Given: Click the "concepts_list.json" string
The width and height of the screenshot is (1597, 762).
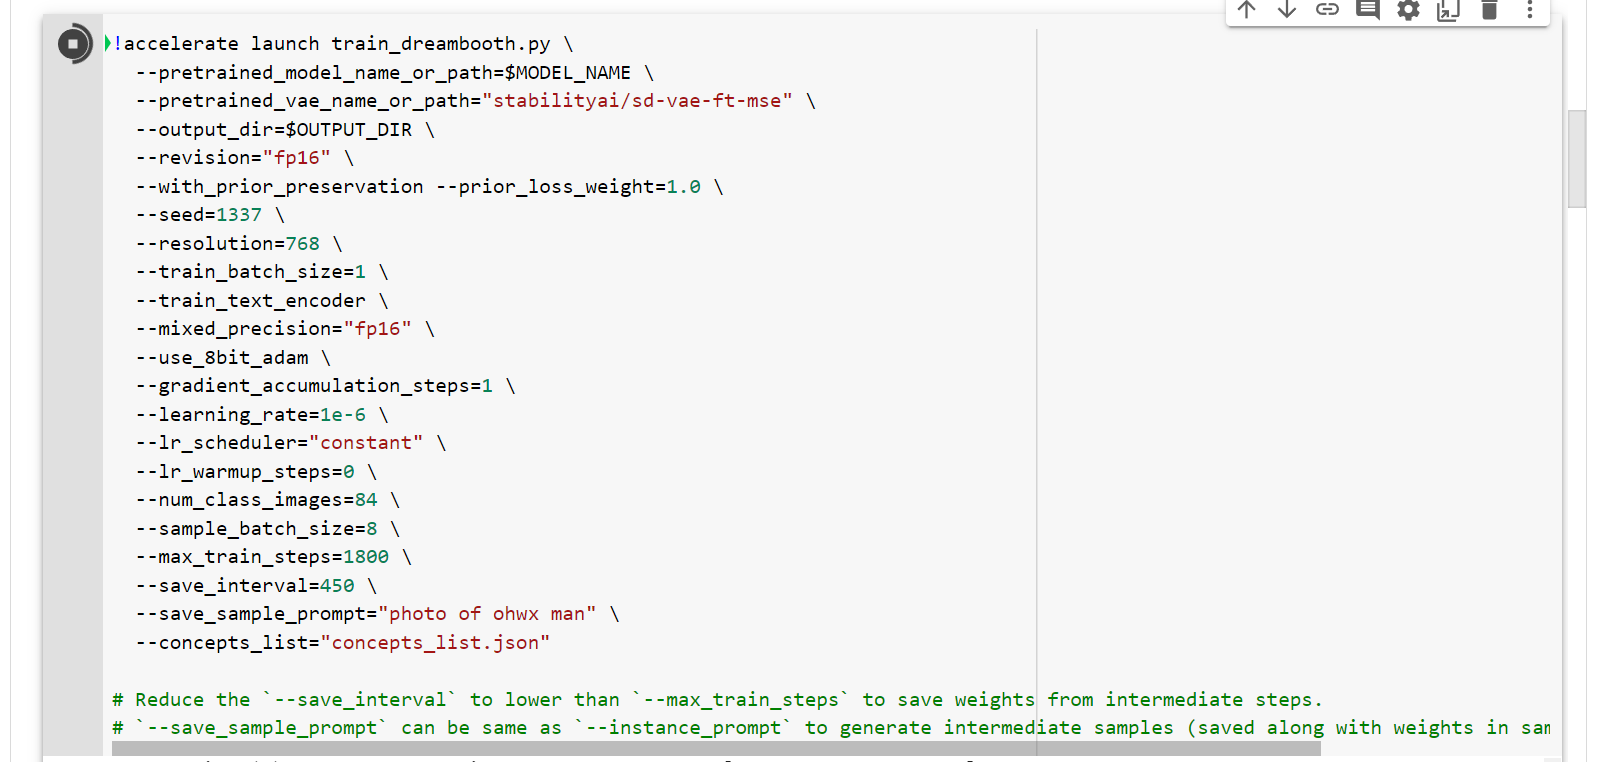Looking at the screenshot, I should click(435, 643).
